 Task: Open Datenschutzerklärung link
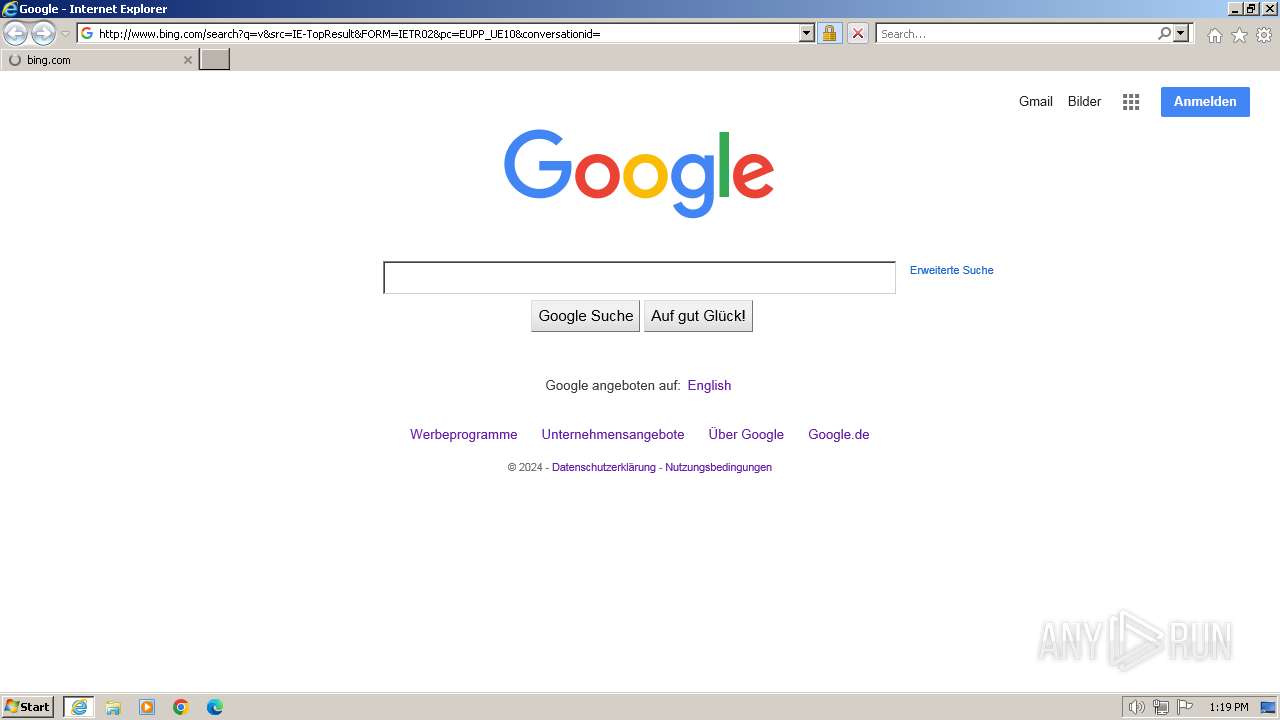[x=604, y=467]
